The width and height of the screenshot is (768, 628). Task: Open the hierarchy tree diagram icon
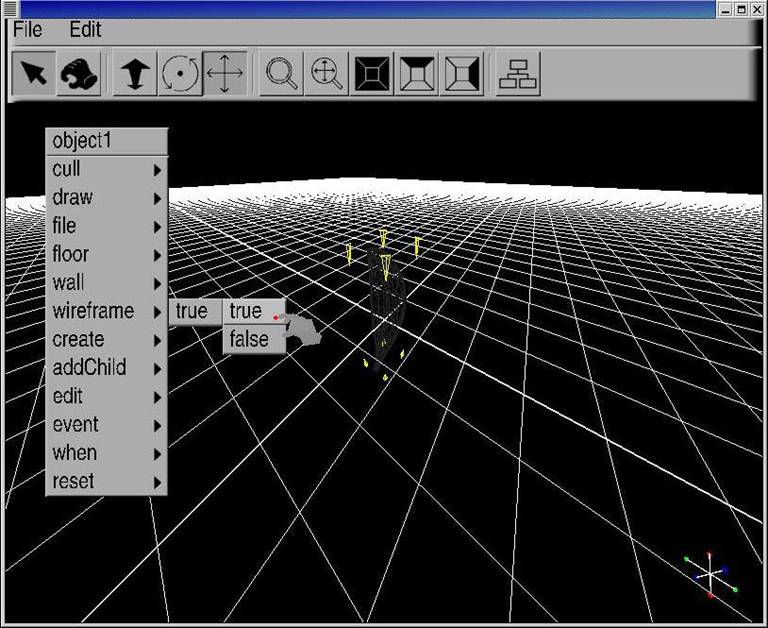518,73
